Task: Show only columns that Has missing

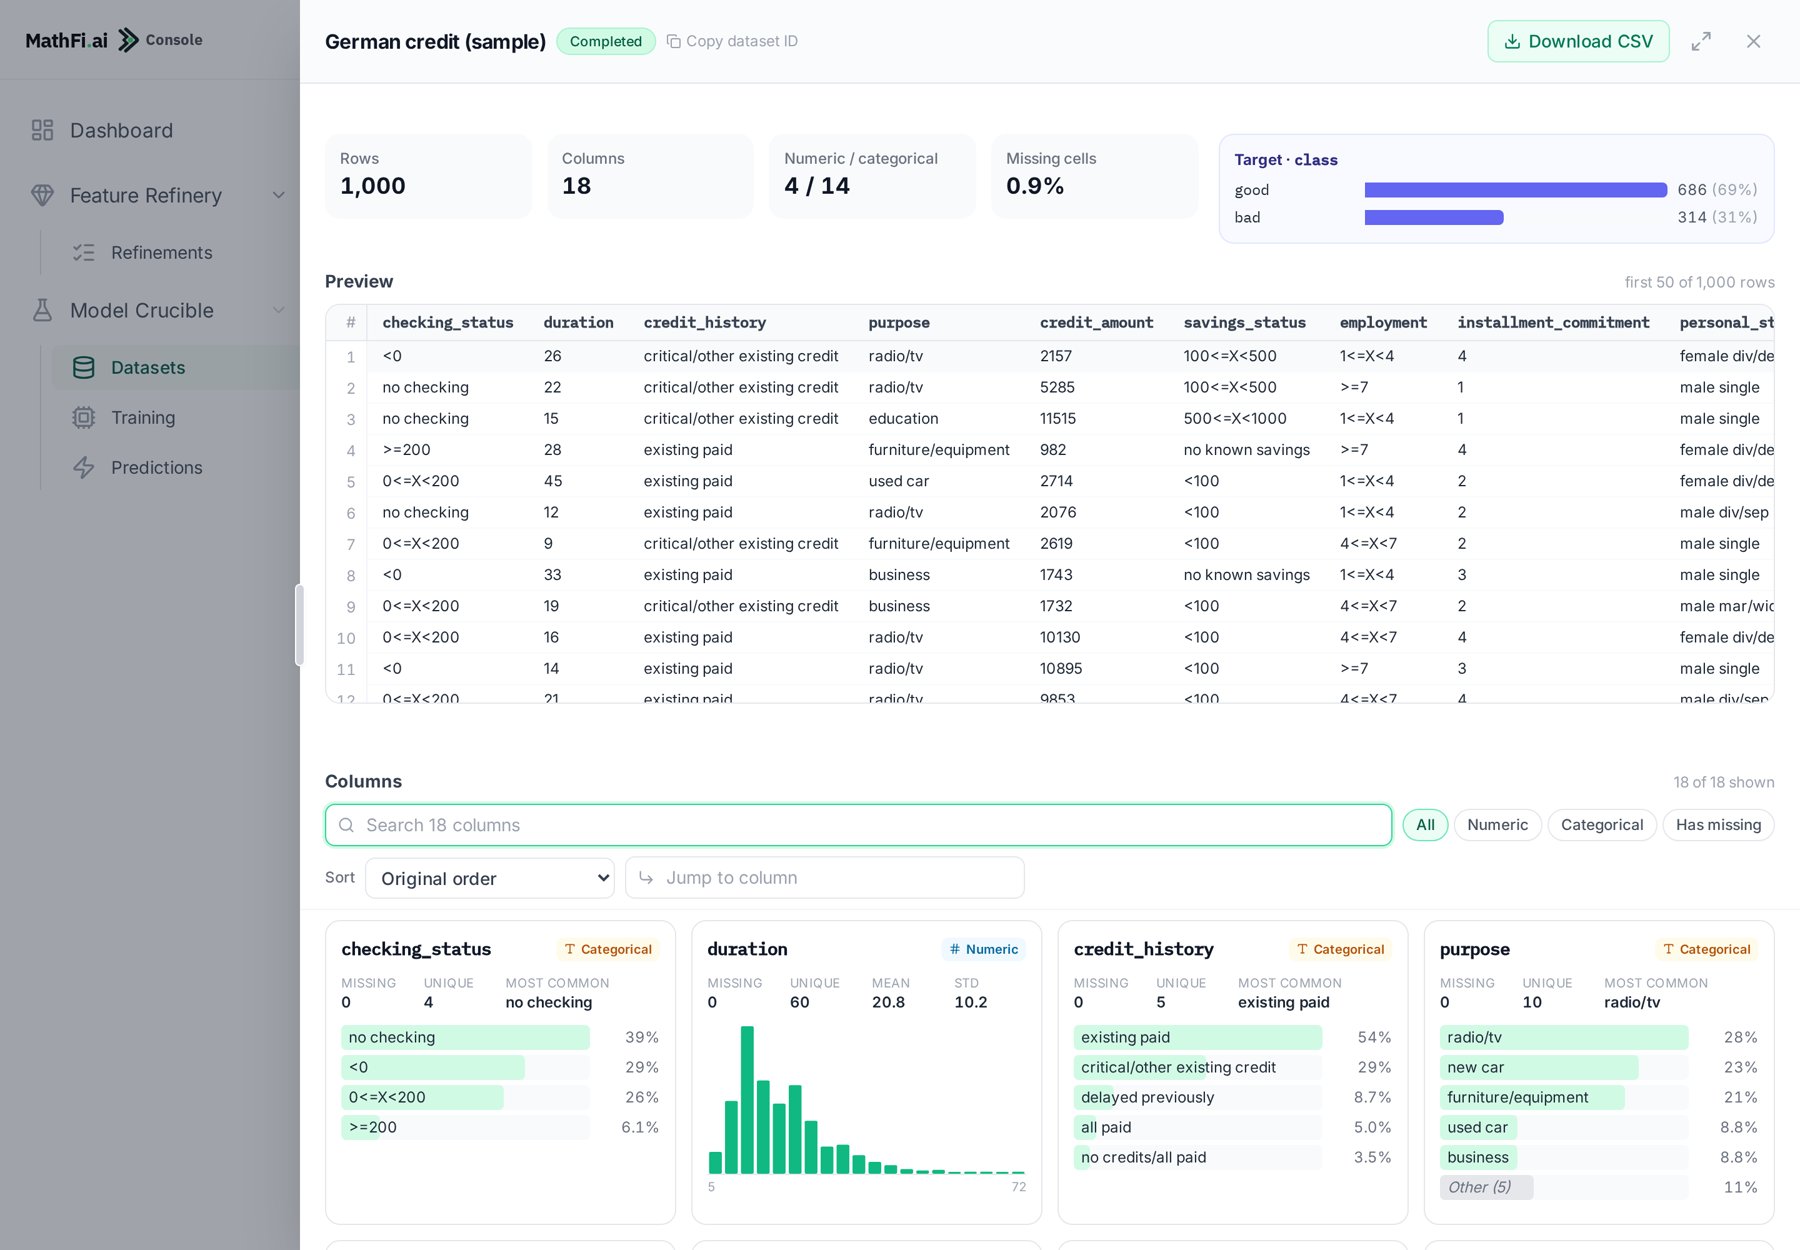Action: click(1718, 825)
